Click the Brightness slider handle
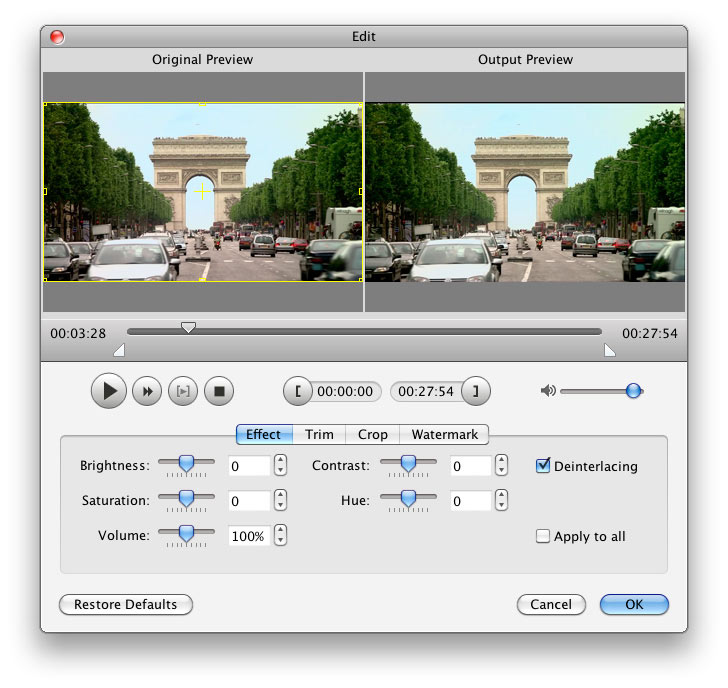Image resolution: width=728 pixels, height=688 pixels. tap(186, 464)
